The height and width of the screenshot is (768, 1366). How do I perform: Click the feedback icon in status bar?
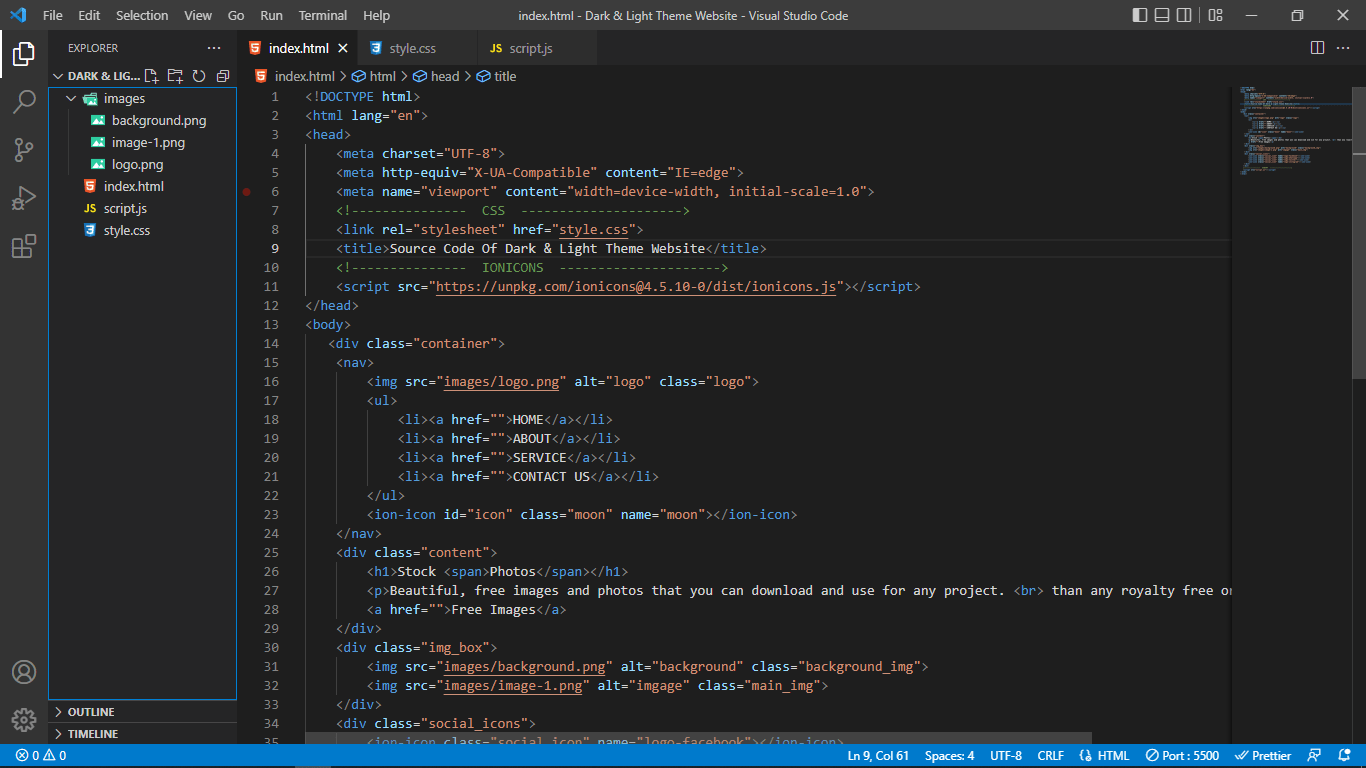point(1315,756)
